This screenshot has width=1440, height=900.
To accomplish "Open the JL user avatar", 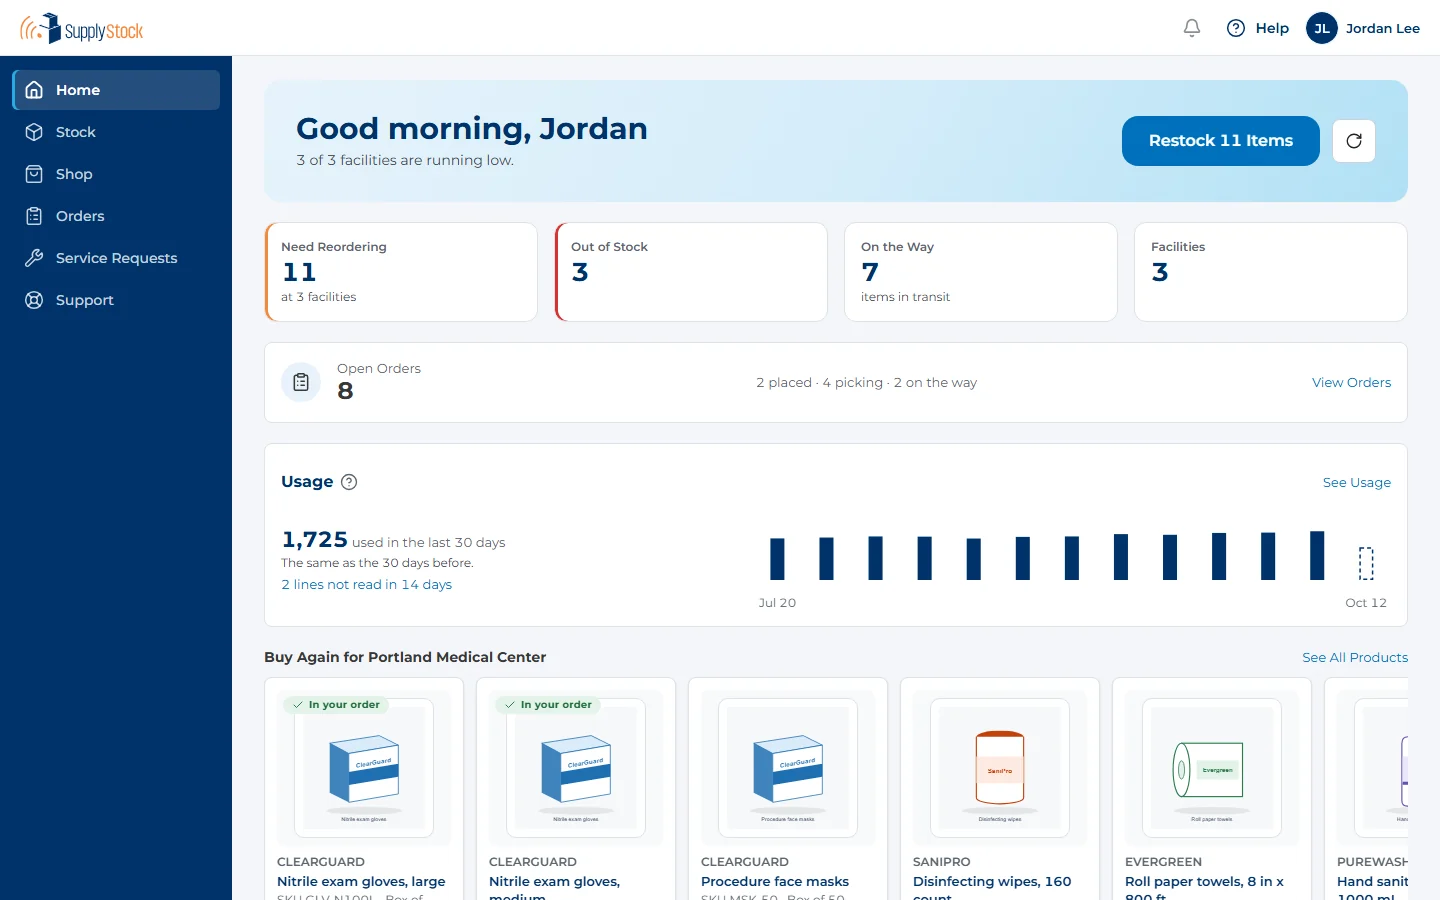I will (1322, 28).
